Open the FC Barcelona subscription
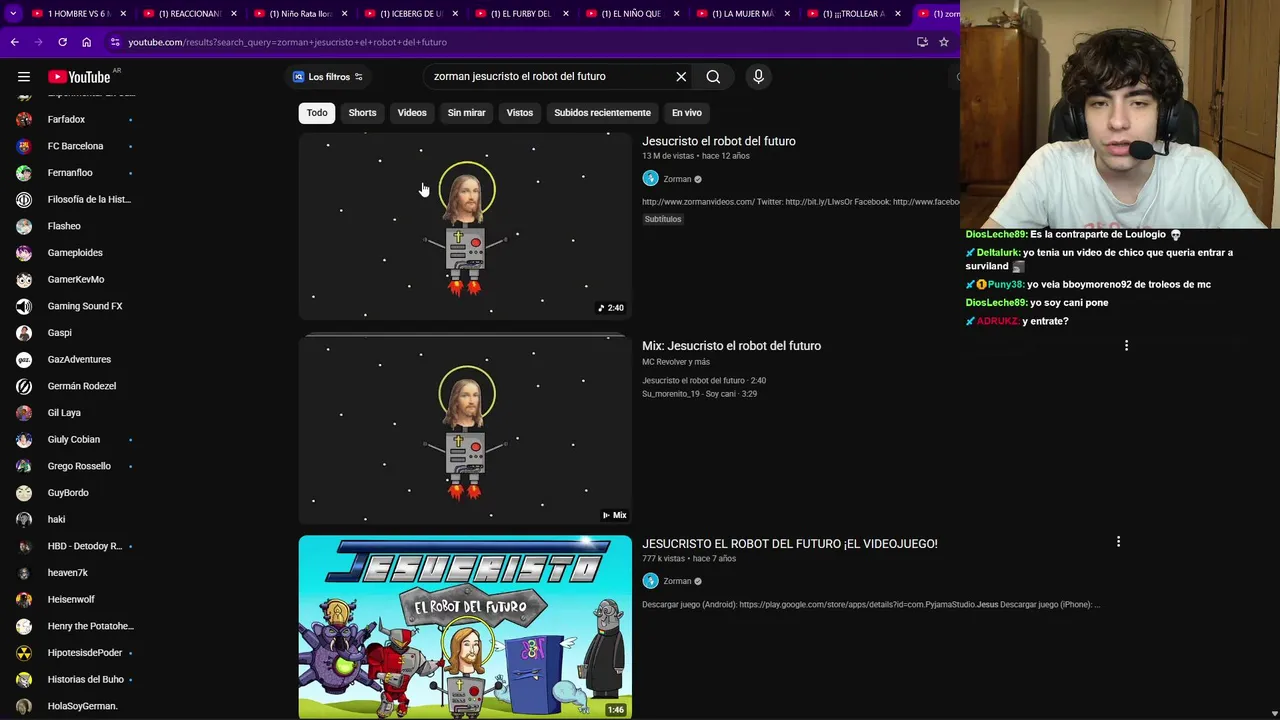 pyautogui.click(x=75, y=146)
